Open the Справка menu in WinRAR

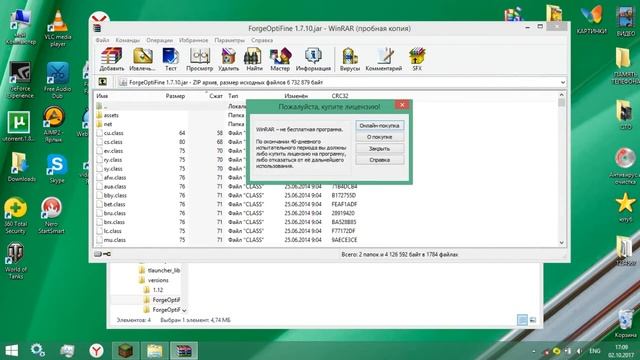[x=262, y=40]
